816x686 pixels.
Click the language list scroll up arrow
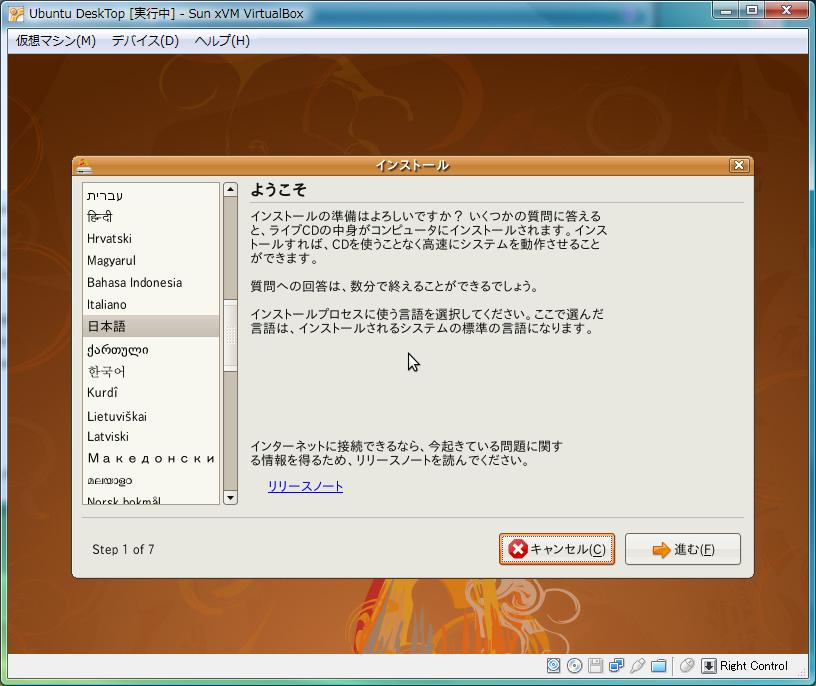coord(230,189)
